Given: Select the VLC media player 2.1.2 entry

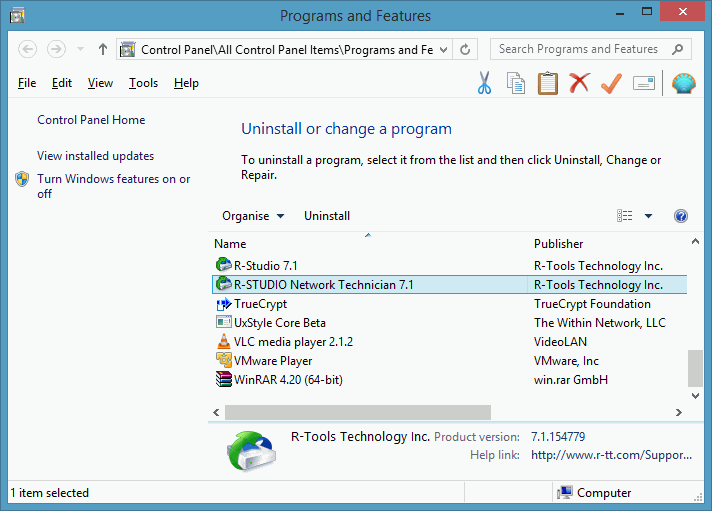Looking at the screenshot, I should click(450, 341).
